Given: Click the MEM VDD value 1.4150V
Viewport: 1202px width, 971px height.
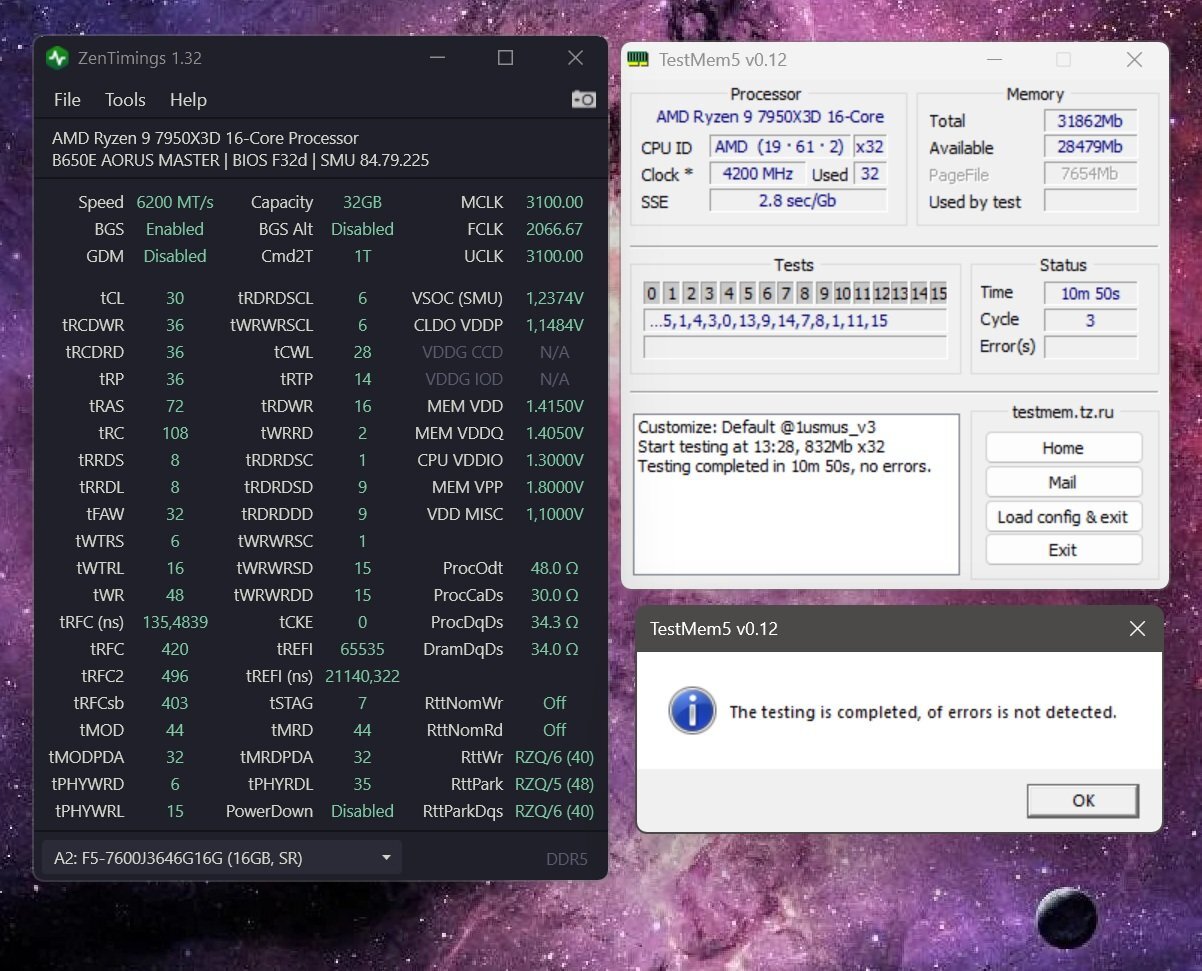Looking at the screenshot, I should 554,406.
